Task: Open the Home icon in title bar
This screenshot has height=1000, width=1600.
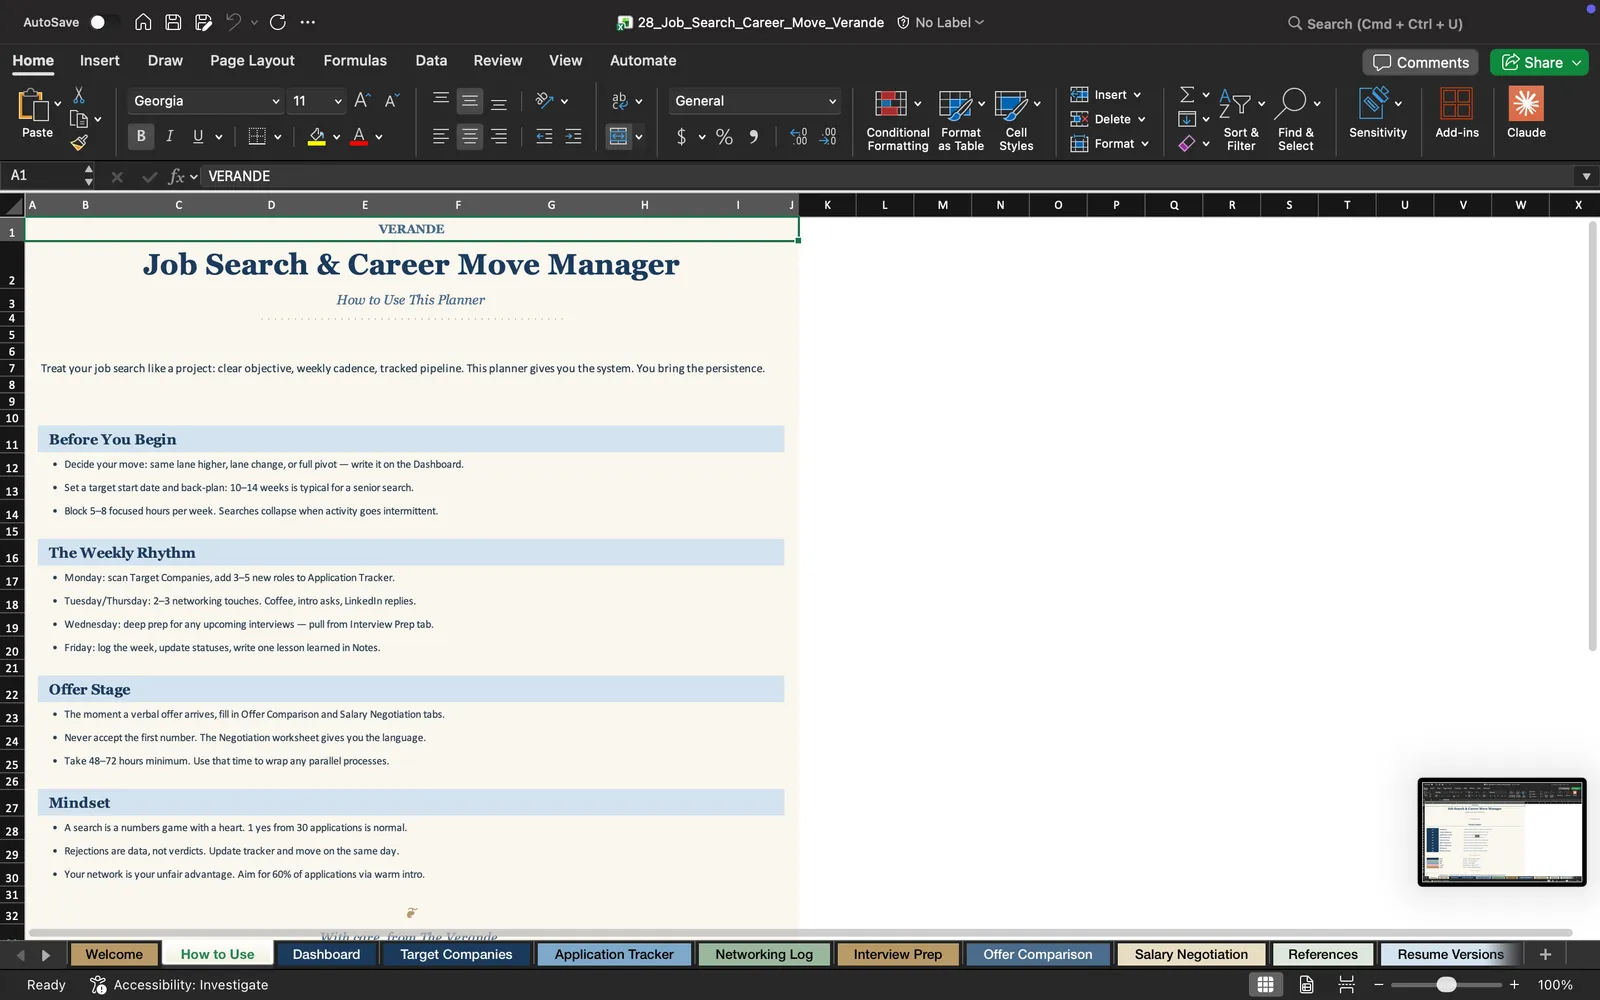Action: [143, 22]
